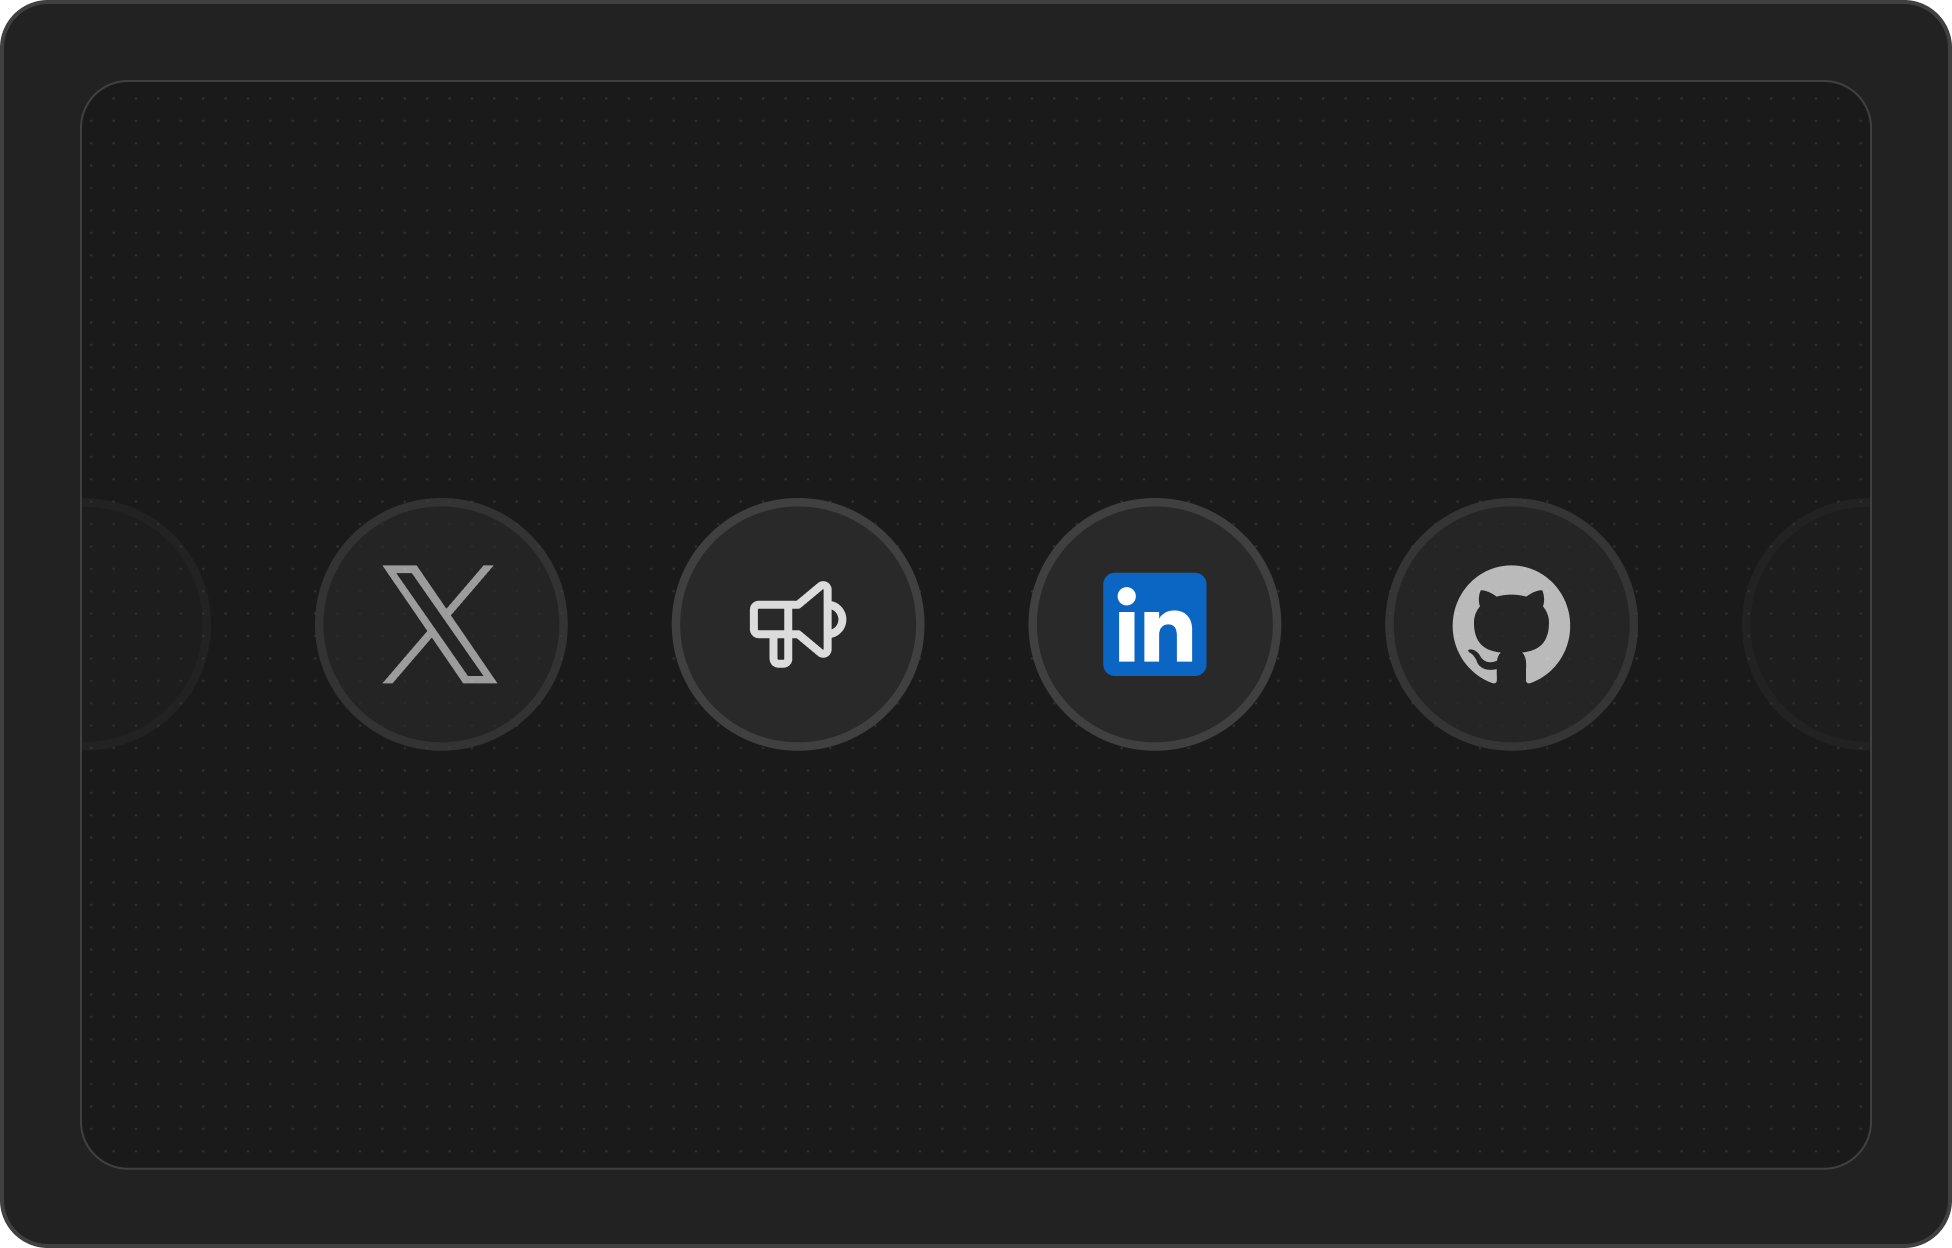Click the outer dark frame border
Image resolution: width=1952 pixels, height=1248 pixels.
(976, 40)
